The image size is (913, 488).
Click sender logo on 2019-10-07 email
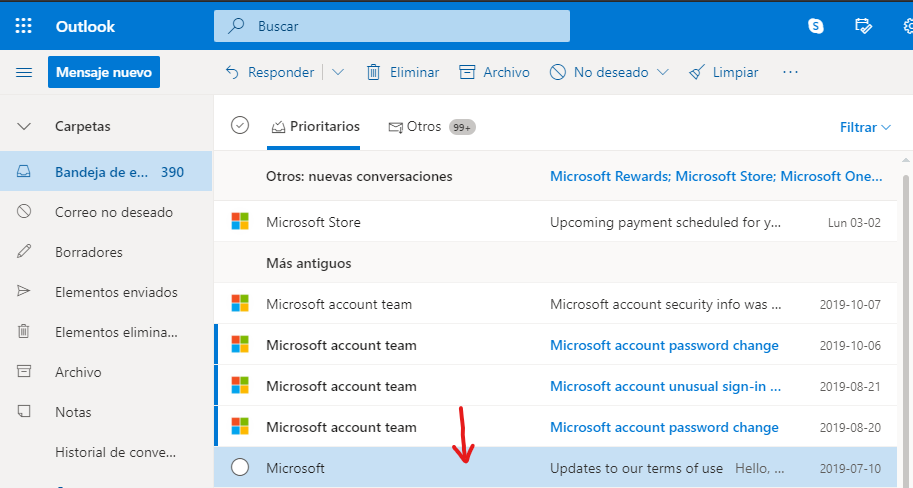(240, 303)
